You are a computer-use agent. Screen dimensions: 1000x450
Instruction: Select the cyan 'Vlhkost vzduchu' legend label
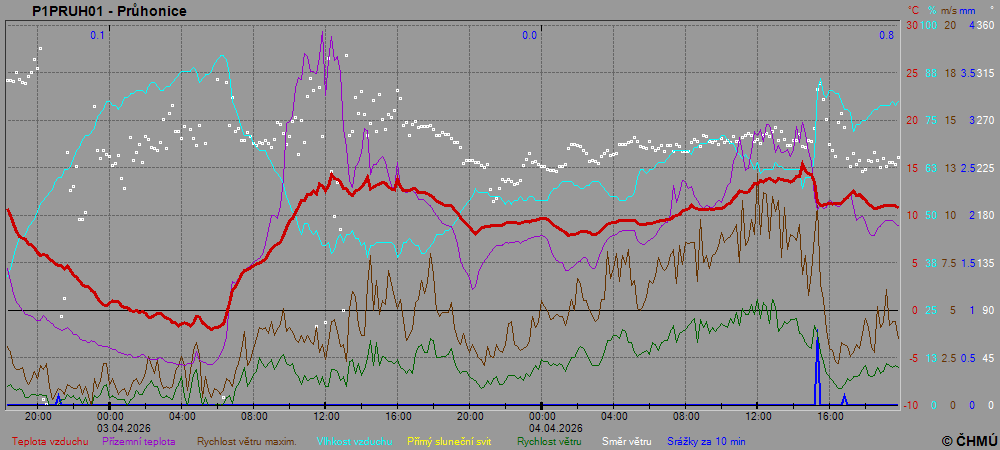[355, 441]
